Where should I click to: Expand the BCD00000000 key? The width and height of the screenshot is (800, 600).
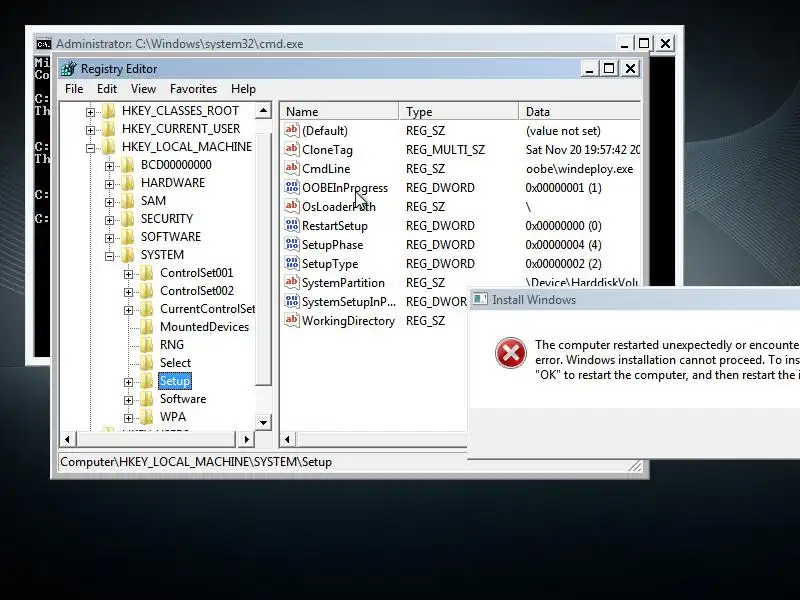click(x=109, y=166)
